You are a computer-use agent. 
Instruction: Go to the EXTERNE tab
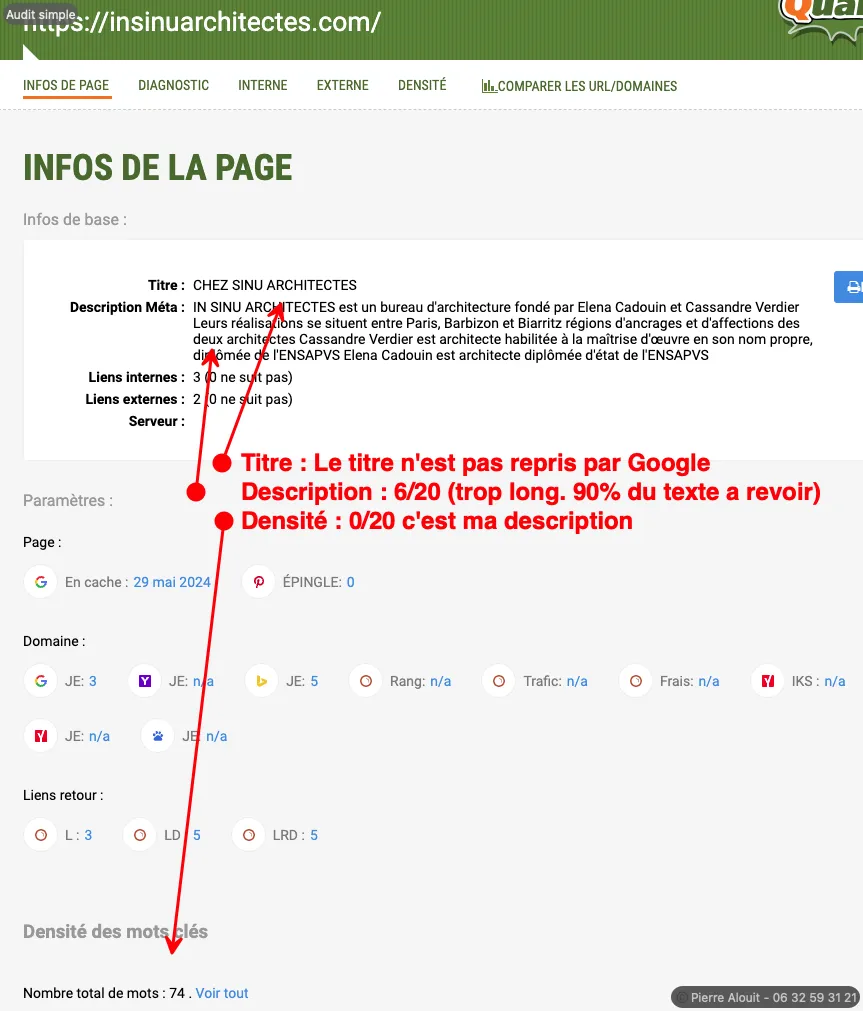pyautogui.click(x=343, y=86)
